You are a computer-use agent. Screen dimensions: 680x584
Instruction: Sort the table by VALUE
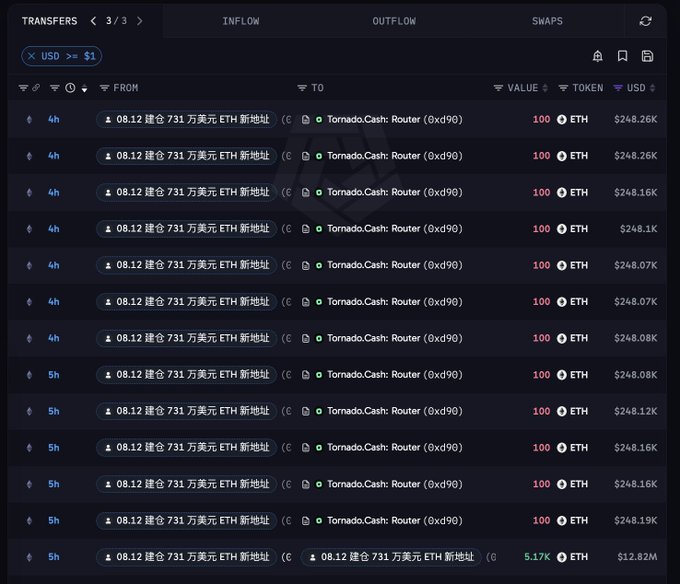545,88
